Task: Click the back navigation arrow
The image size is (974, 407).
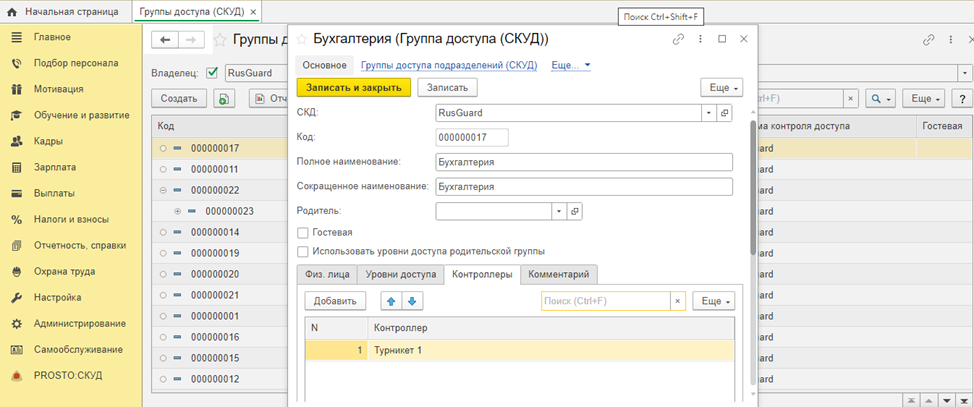Action: click(x=165, y=40)
